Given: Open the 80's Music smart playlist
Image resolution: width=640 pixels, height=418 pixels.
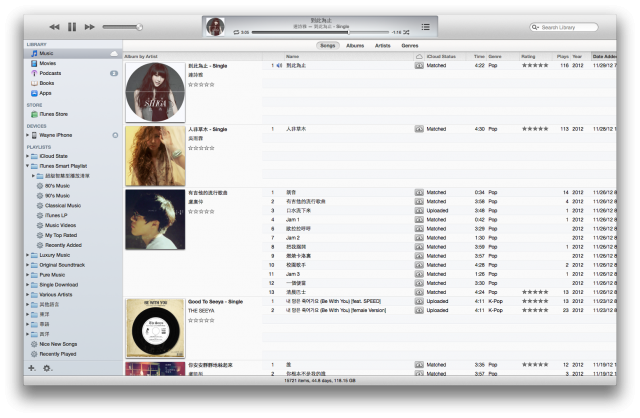Looking at the screenshot, I should (x=57, y=186).
